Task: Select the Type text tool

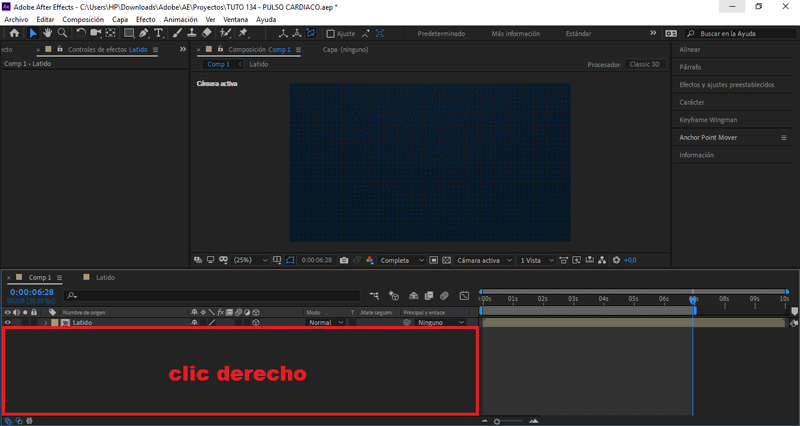Action: [x=159, y=33]
